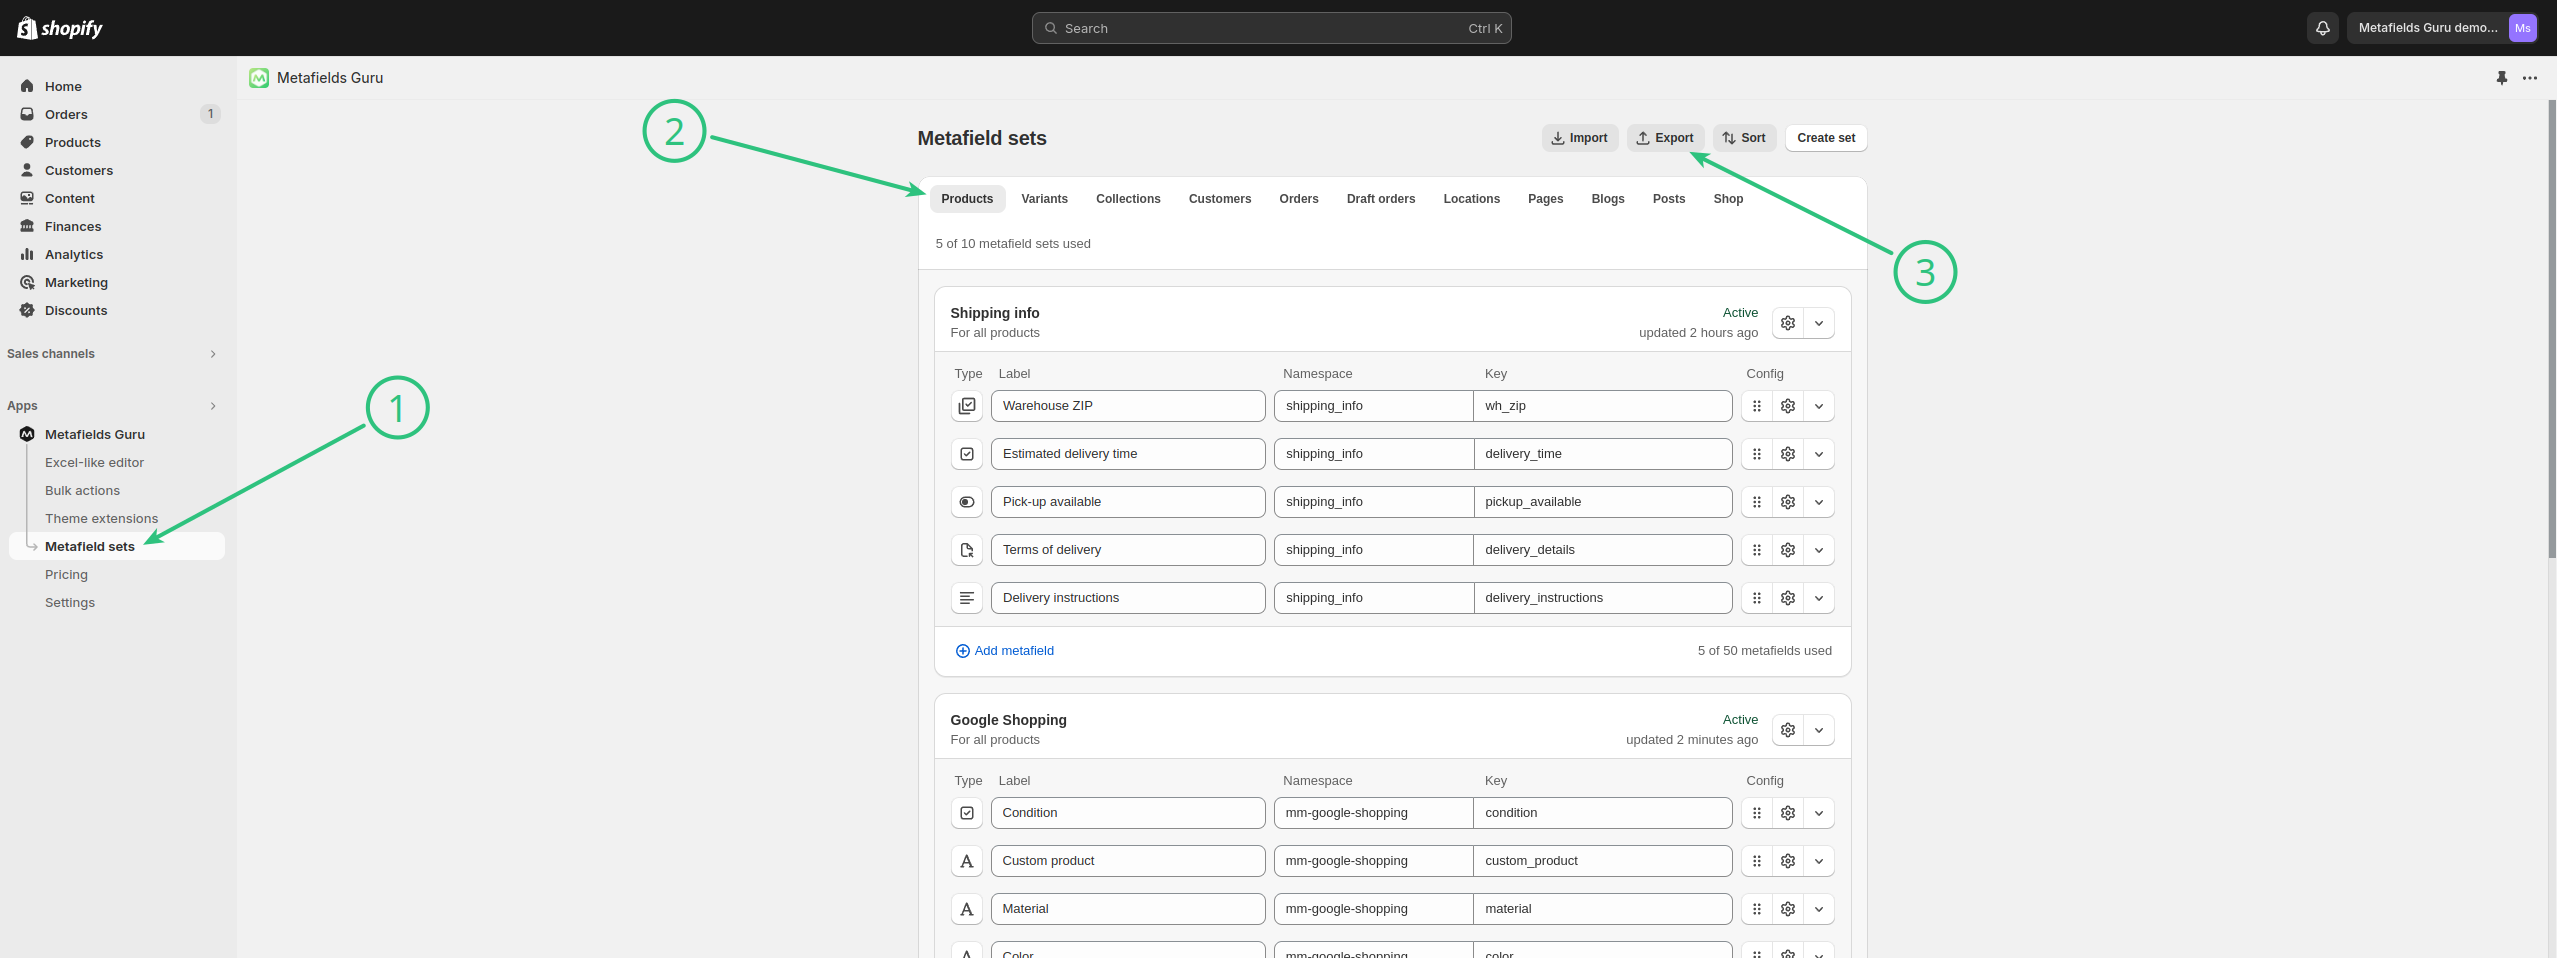
Task: Open gear settings for Delivery instructions metafield
Action: [1788, 598]
